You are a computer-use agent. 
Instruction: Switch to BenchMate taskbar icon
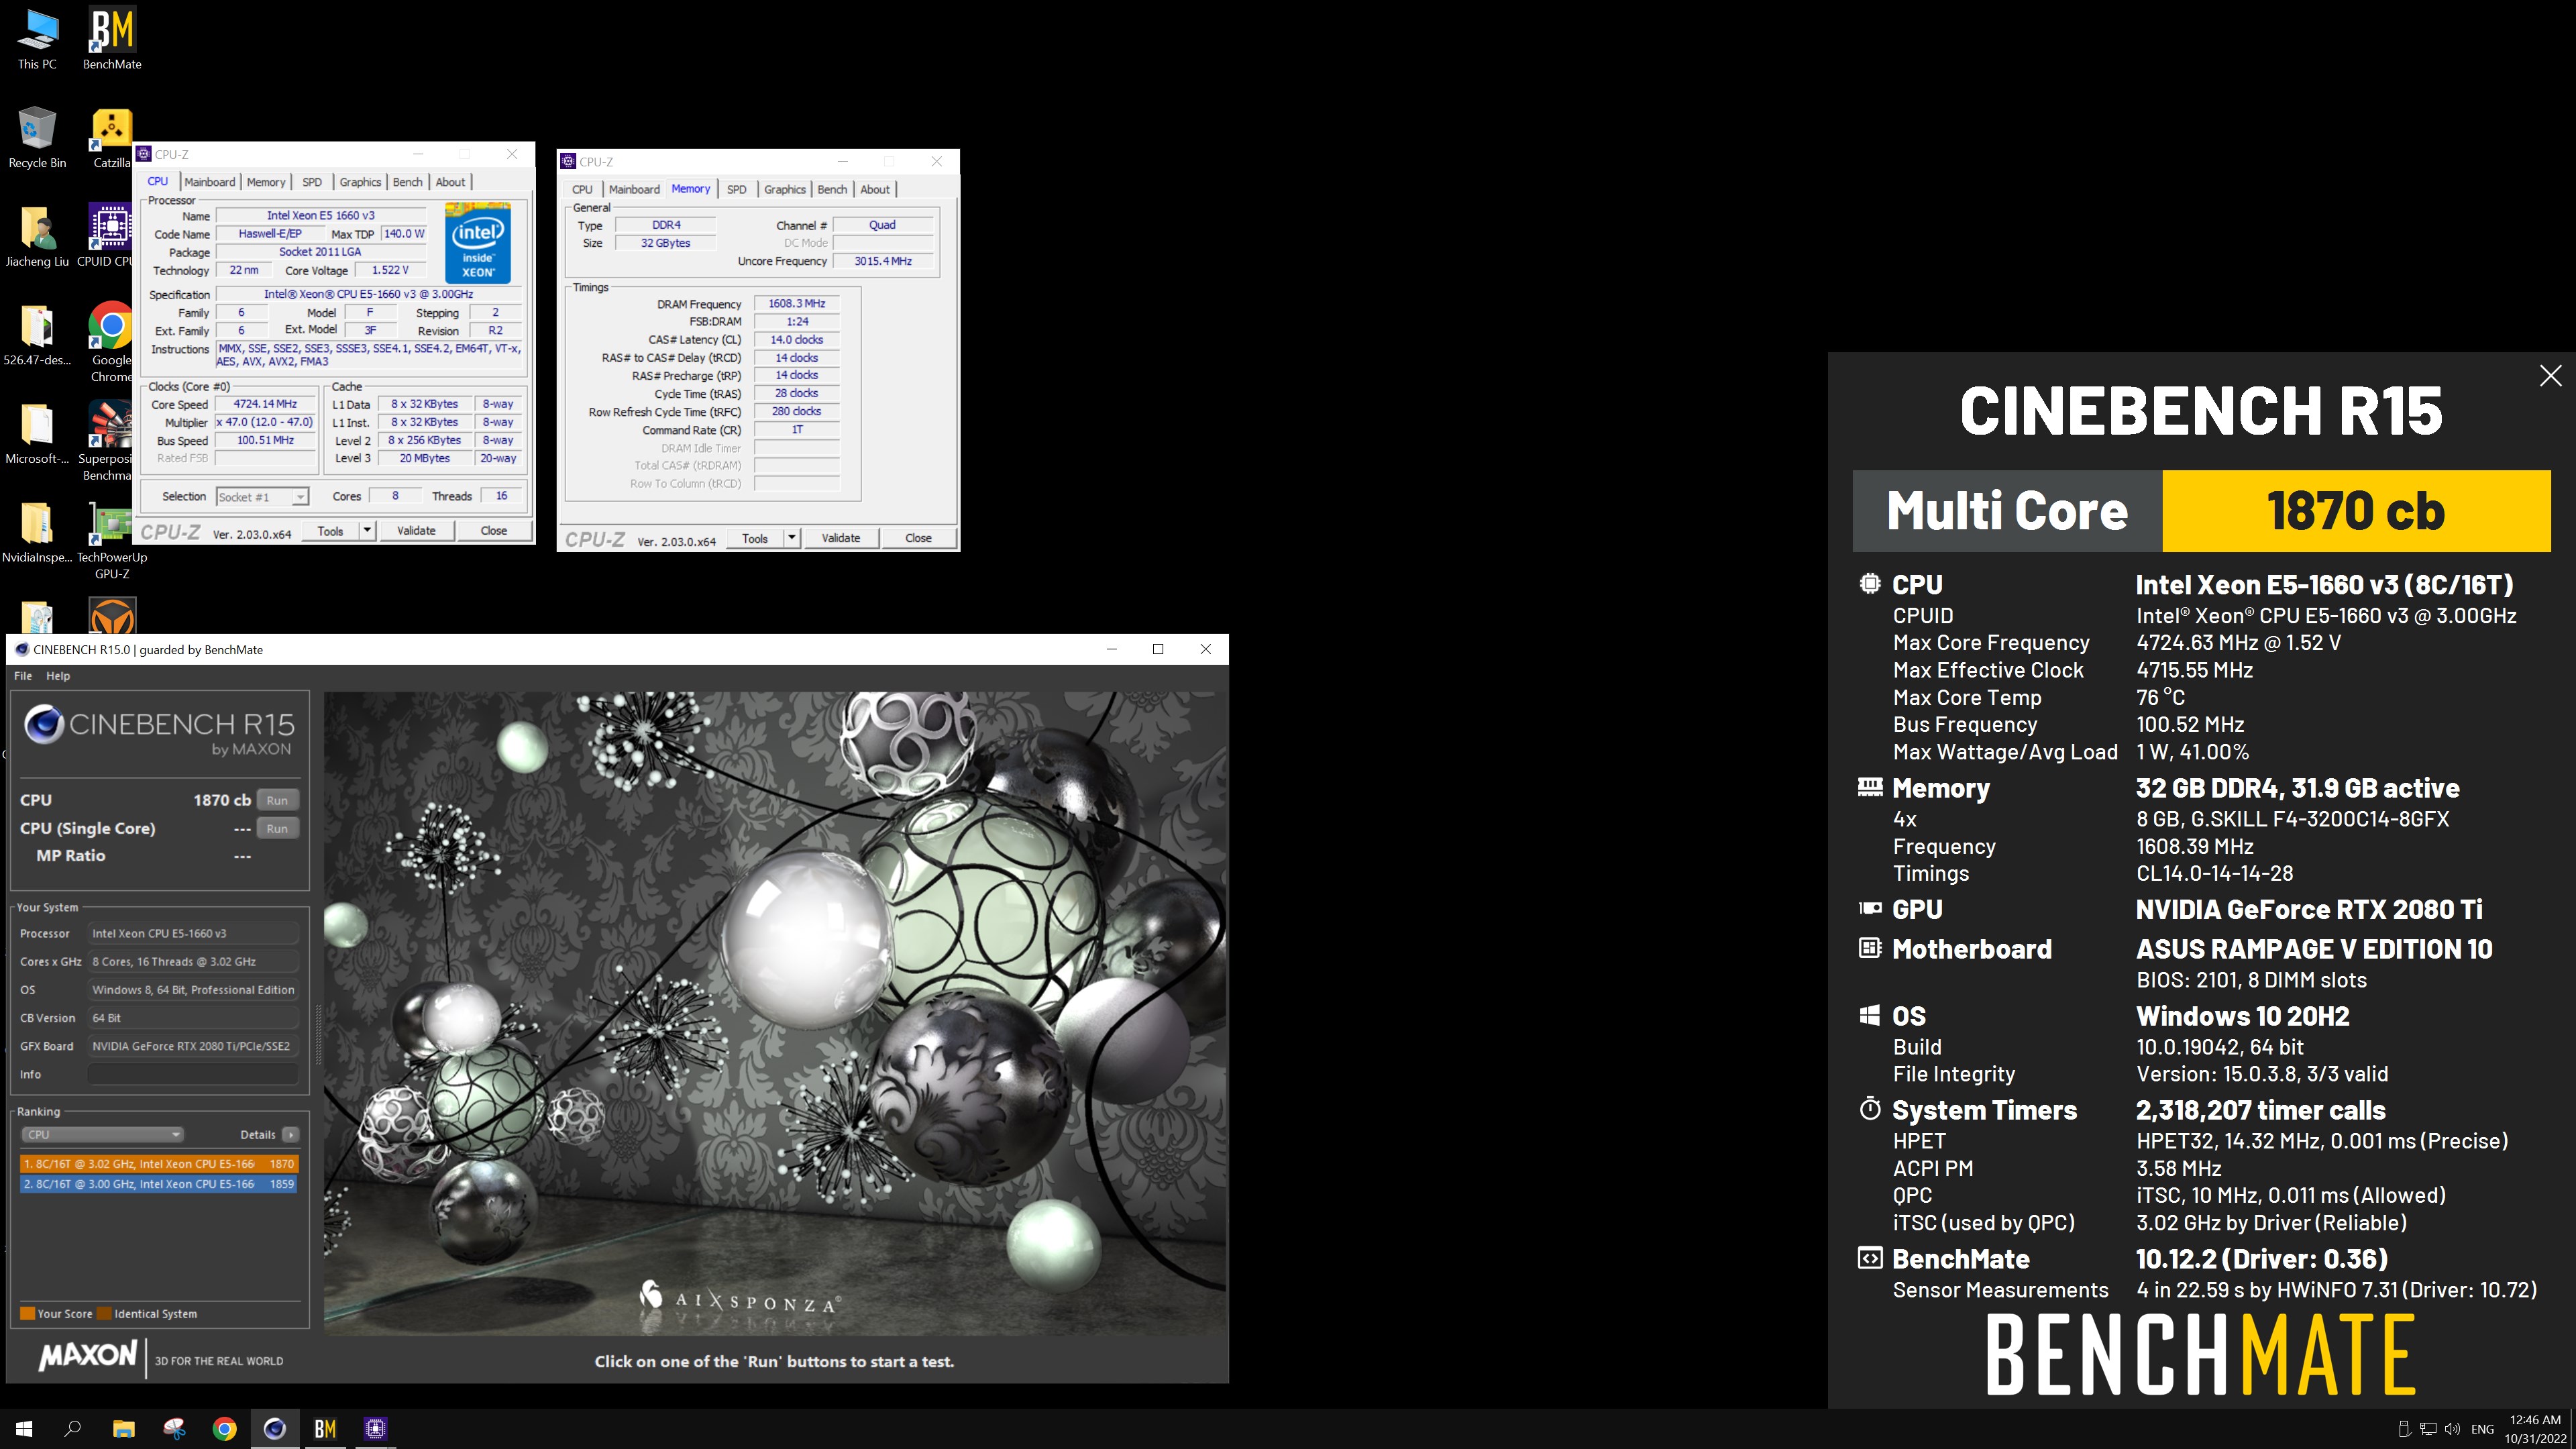(x=325, y=1429)
